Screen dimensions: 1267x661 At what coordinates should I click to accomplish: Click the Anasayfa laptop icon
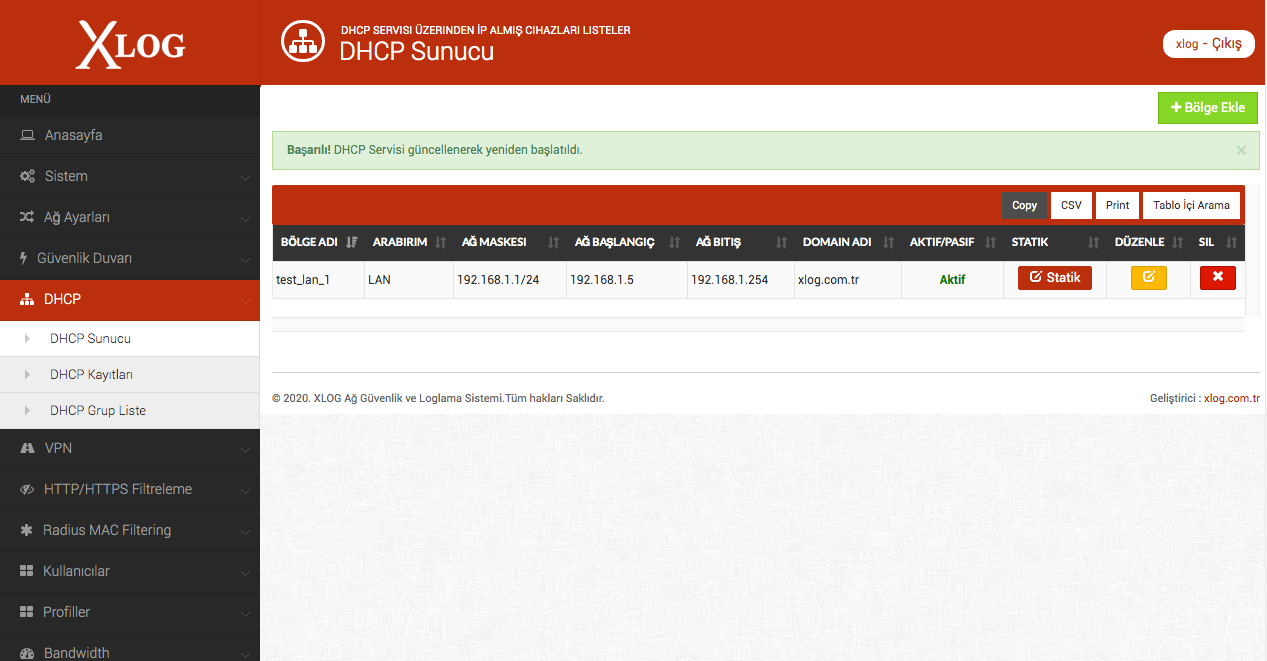pos(28,135)
